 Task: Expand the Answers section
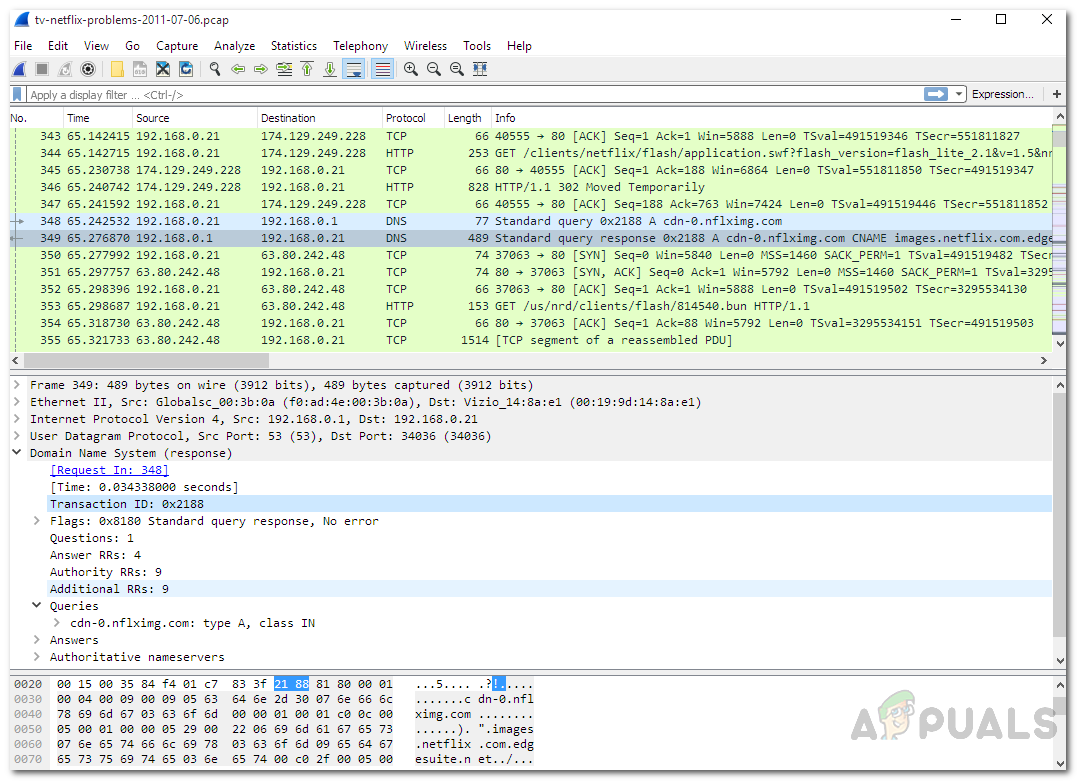(x=37, y=640)
